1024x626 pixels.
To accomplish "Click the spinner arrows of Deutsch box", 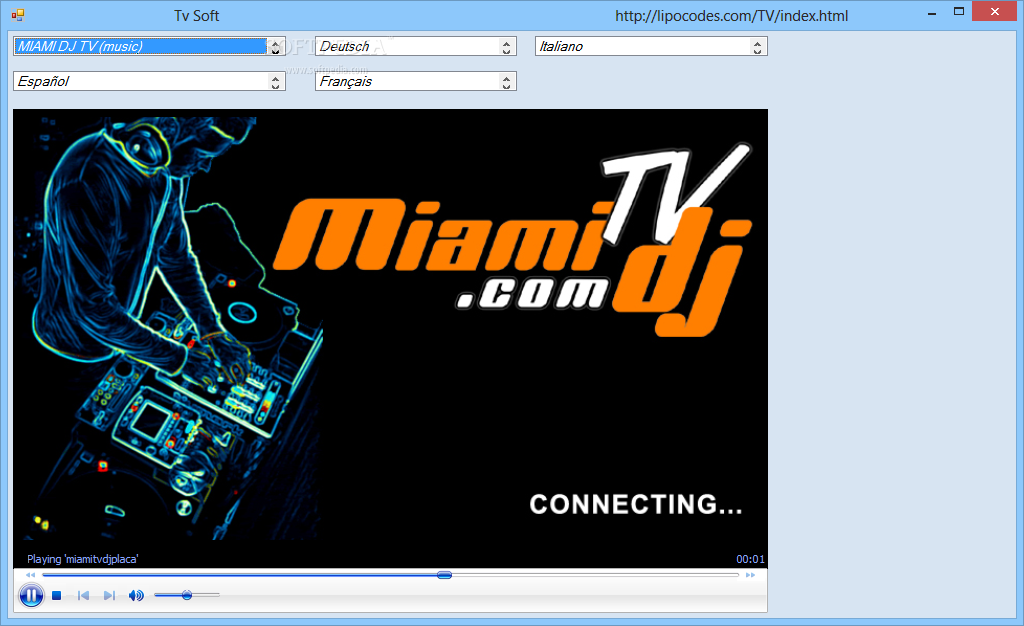I will pyautogui.click(x=506, y=46).
